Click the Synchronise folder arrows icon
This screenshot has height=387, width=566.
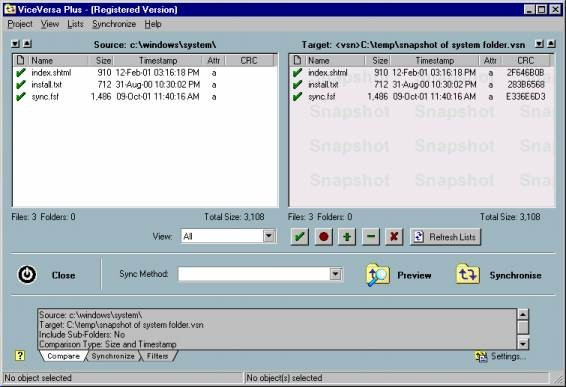[468, 274]
